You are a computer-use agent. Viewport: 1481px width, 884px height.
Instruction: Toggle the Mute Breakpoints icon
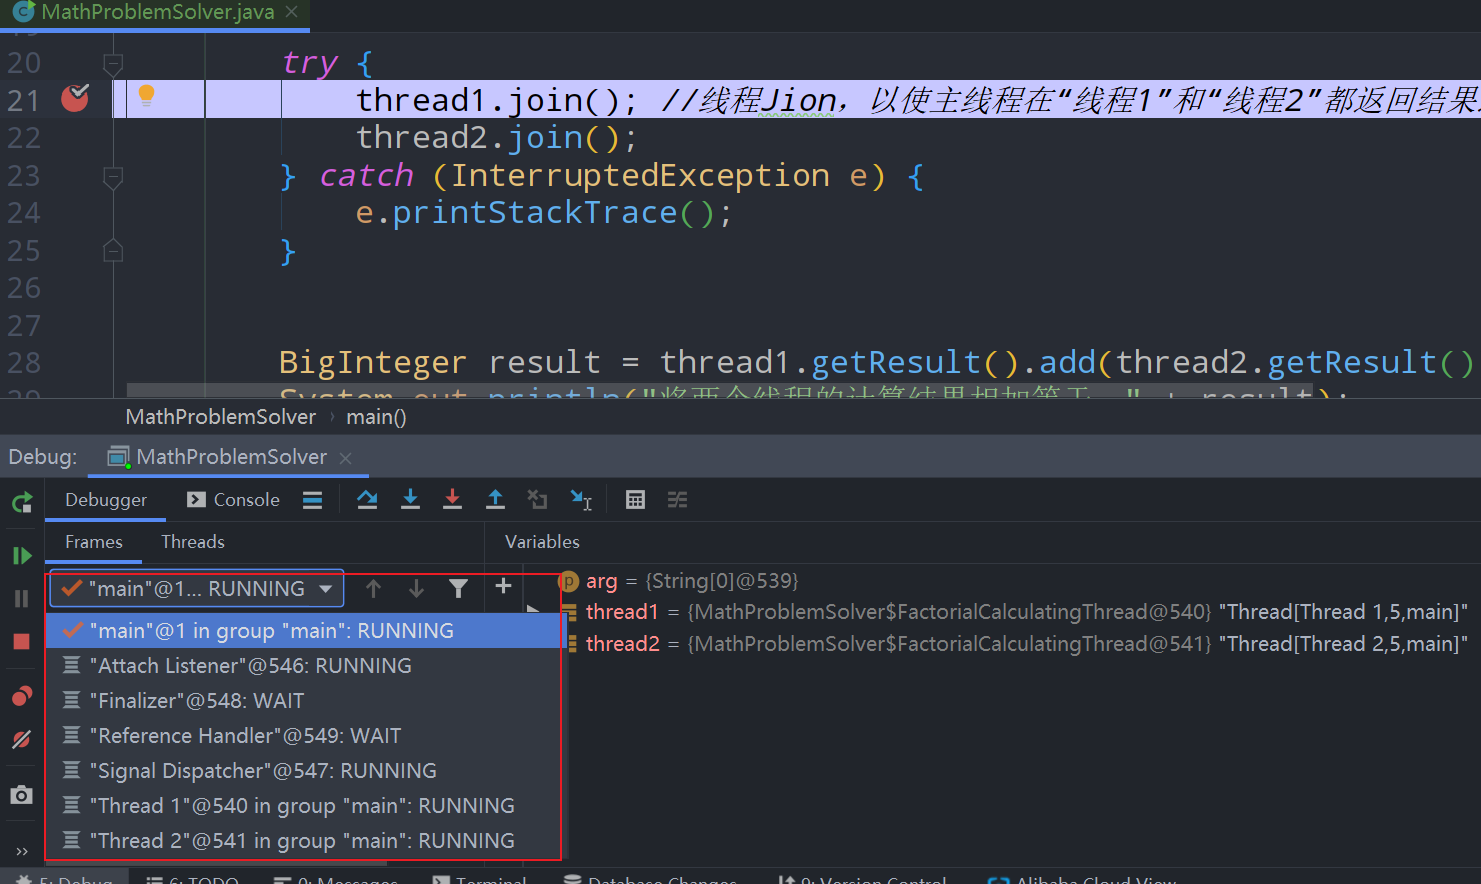(22, 740)
